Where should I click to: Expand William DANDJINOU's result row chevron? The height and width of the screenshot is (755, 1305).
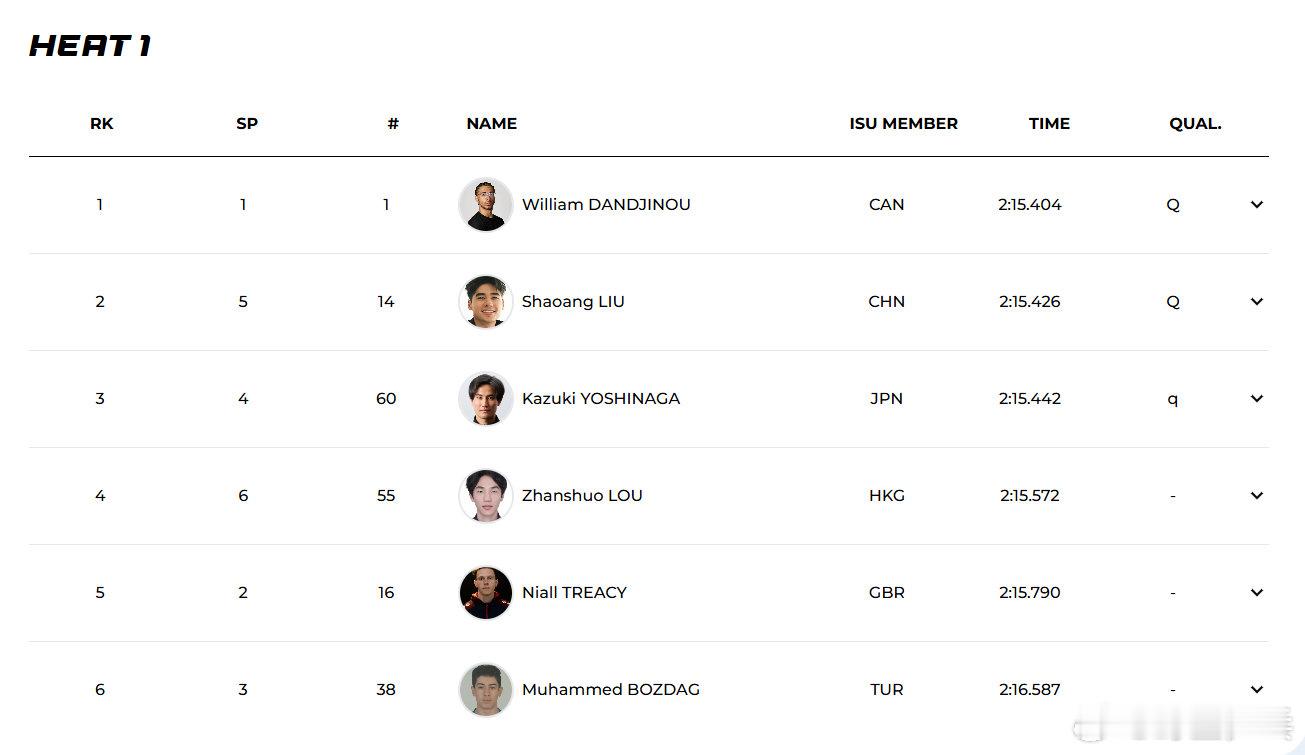tap(1257, 205)
